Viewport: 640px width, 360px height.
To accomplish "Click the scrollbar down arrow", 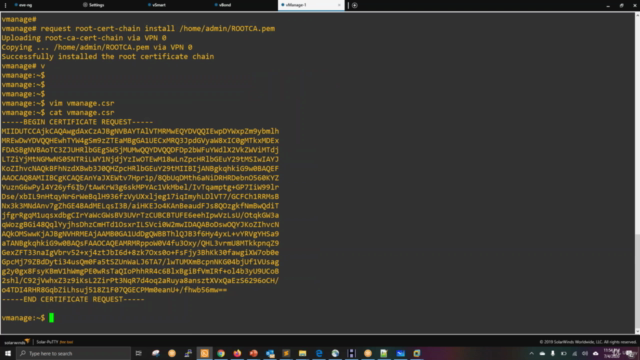I will 637,331.
